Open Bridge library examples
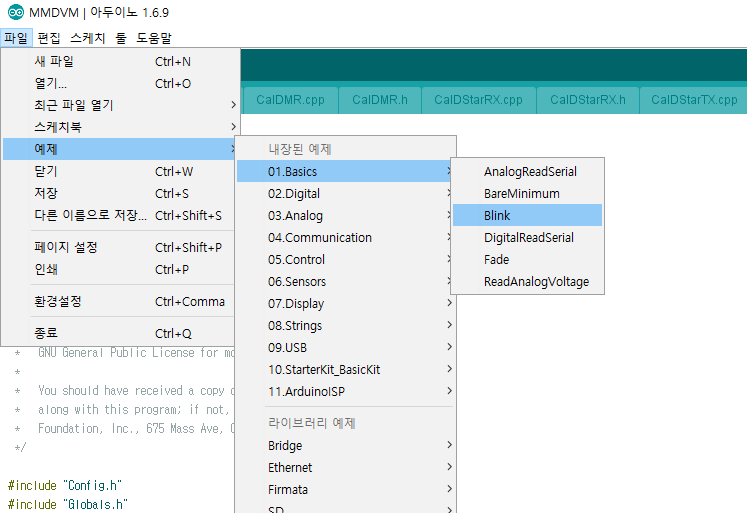Image resolution: width=747 pixels, height=513 pixels. [346, 445]
